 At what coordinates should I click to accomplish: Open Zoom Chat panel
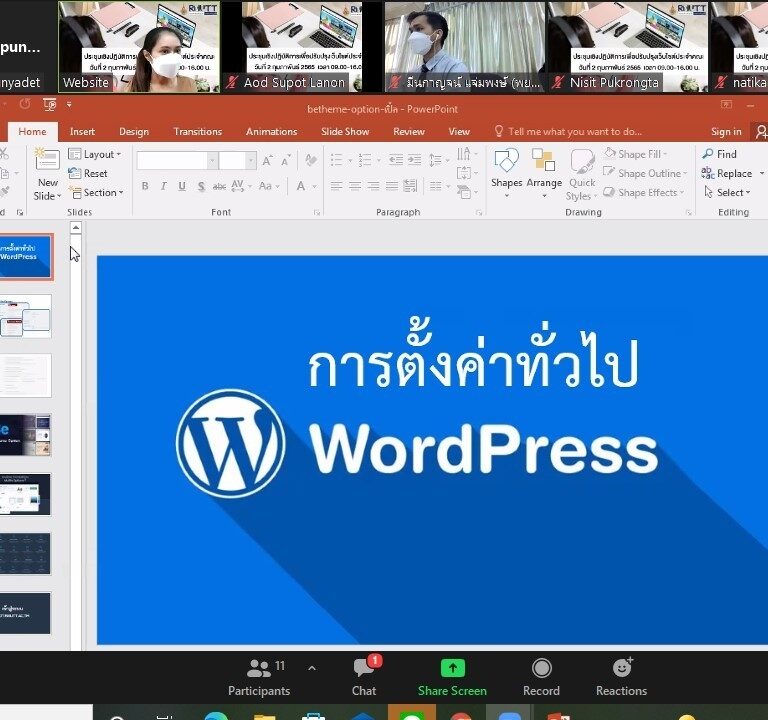(364, 678)
